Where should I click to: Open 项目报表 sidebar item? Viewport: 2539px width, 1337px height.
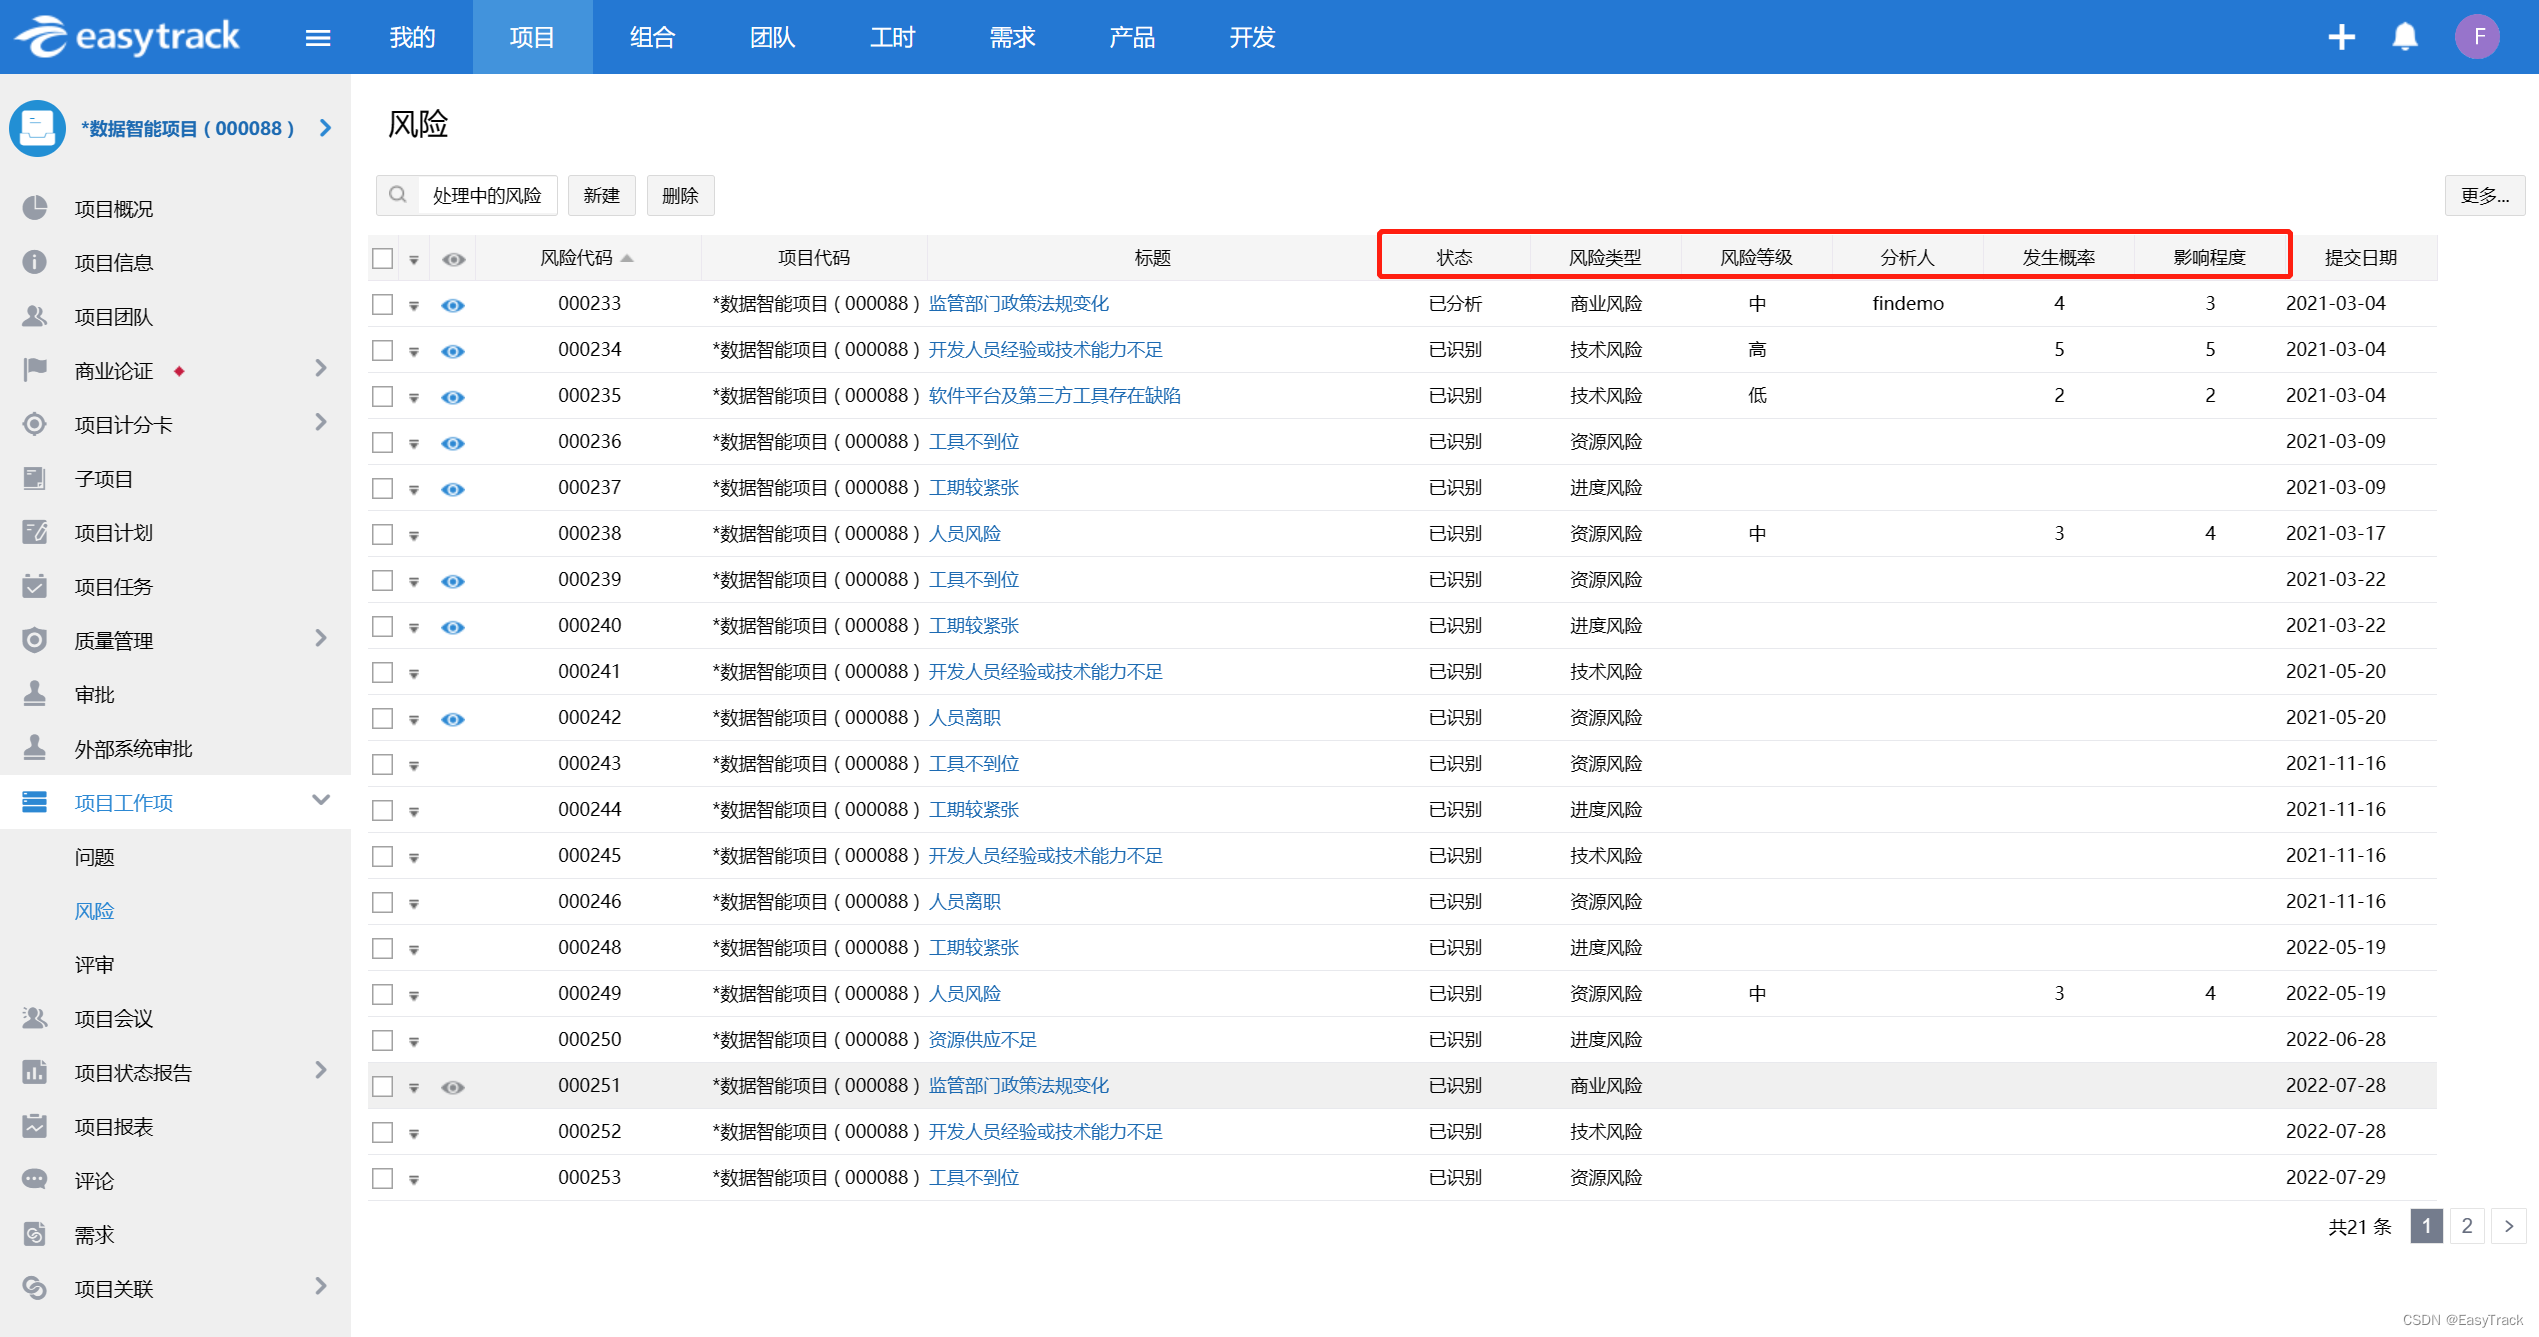click(113, 1127)
